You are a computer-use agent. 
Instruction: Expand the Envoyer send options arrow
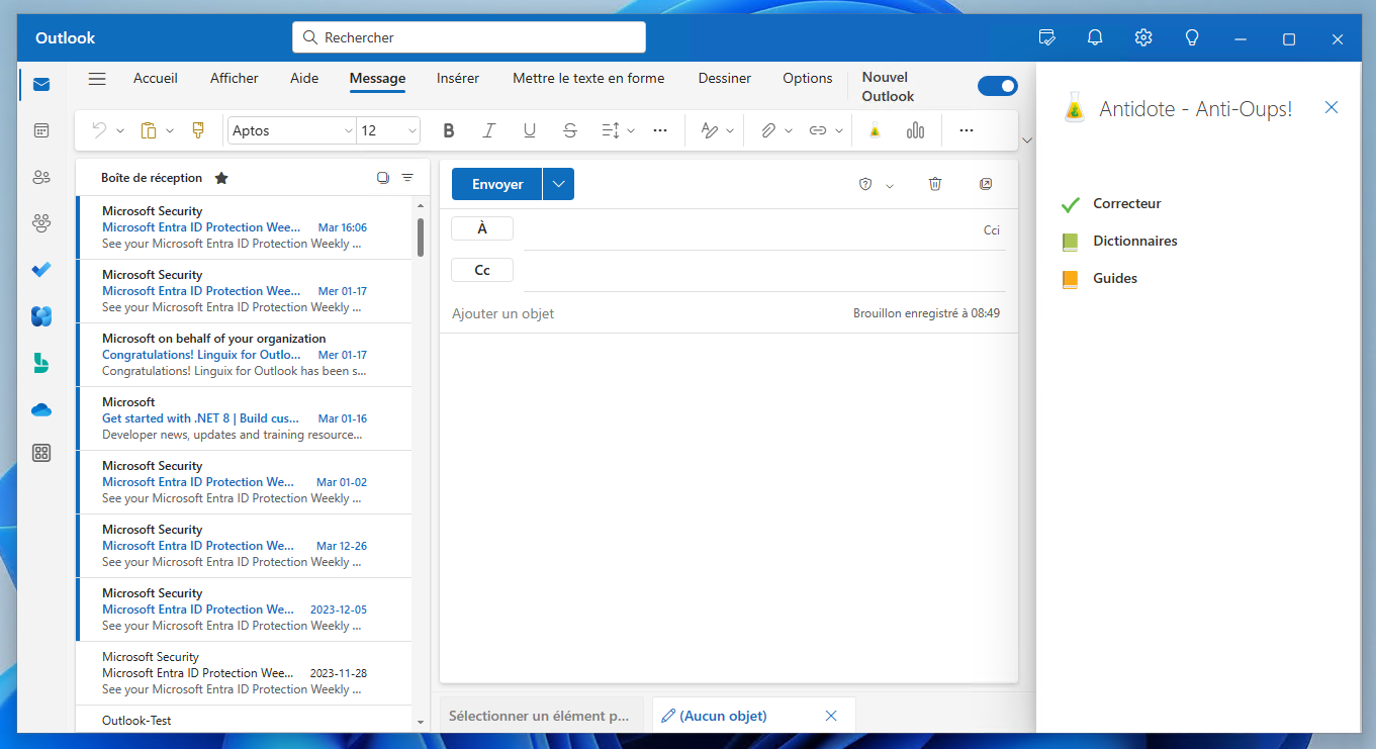(558, 184)
